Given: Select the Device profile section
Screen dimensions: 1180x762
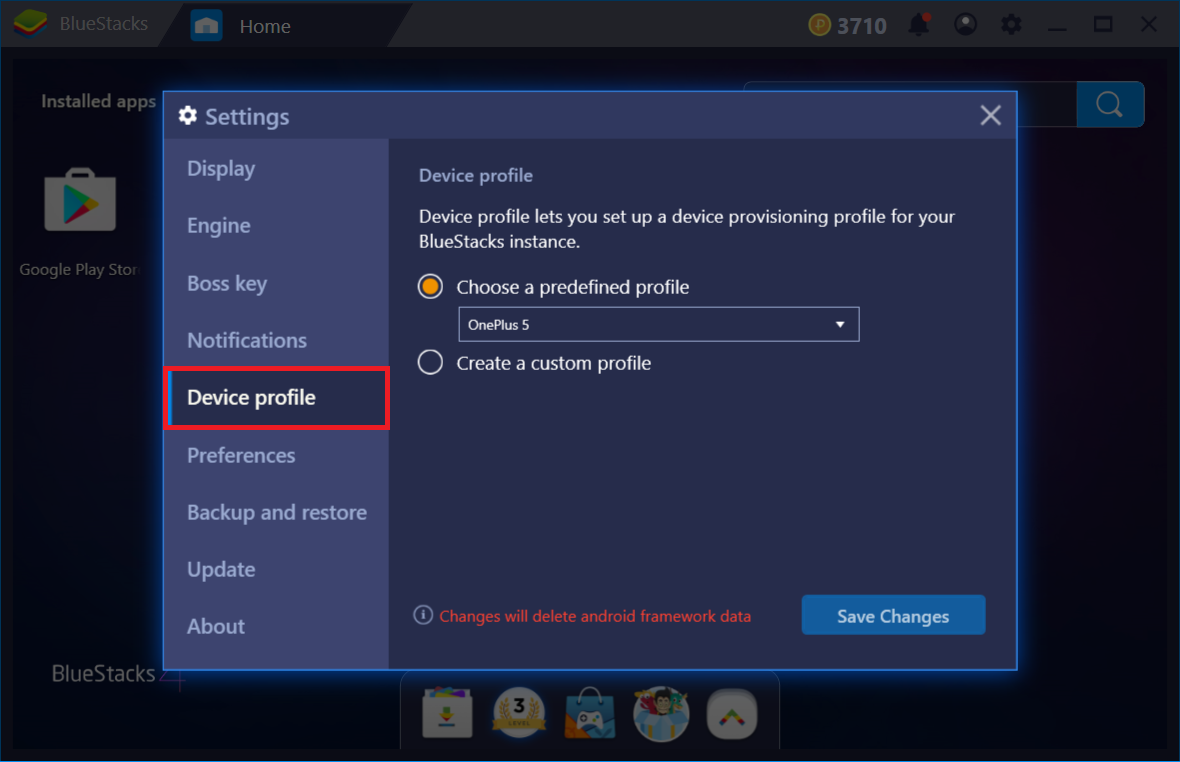Looking at the screenshot, I should pyautogui.click(x=276, y=398).
